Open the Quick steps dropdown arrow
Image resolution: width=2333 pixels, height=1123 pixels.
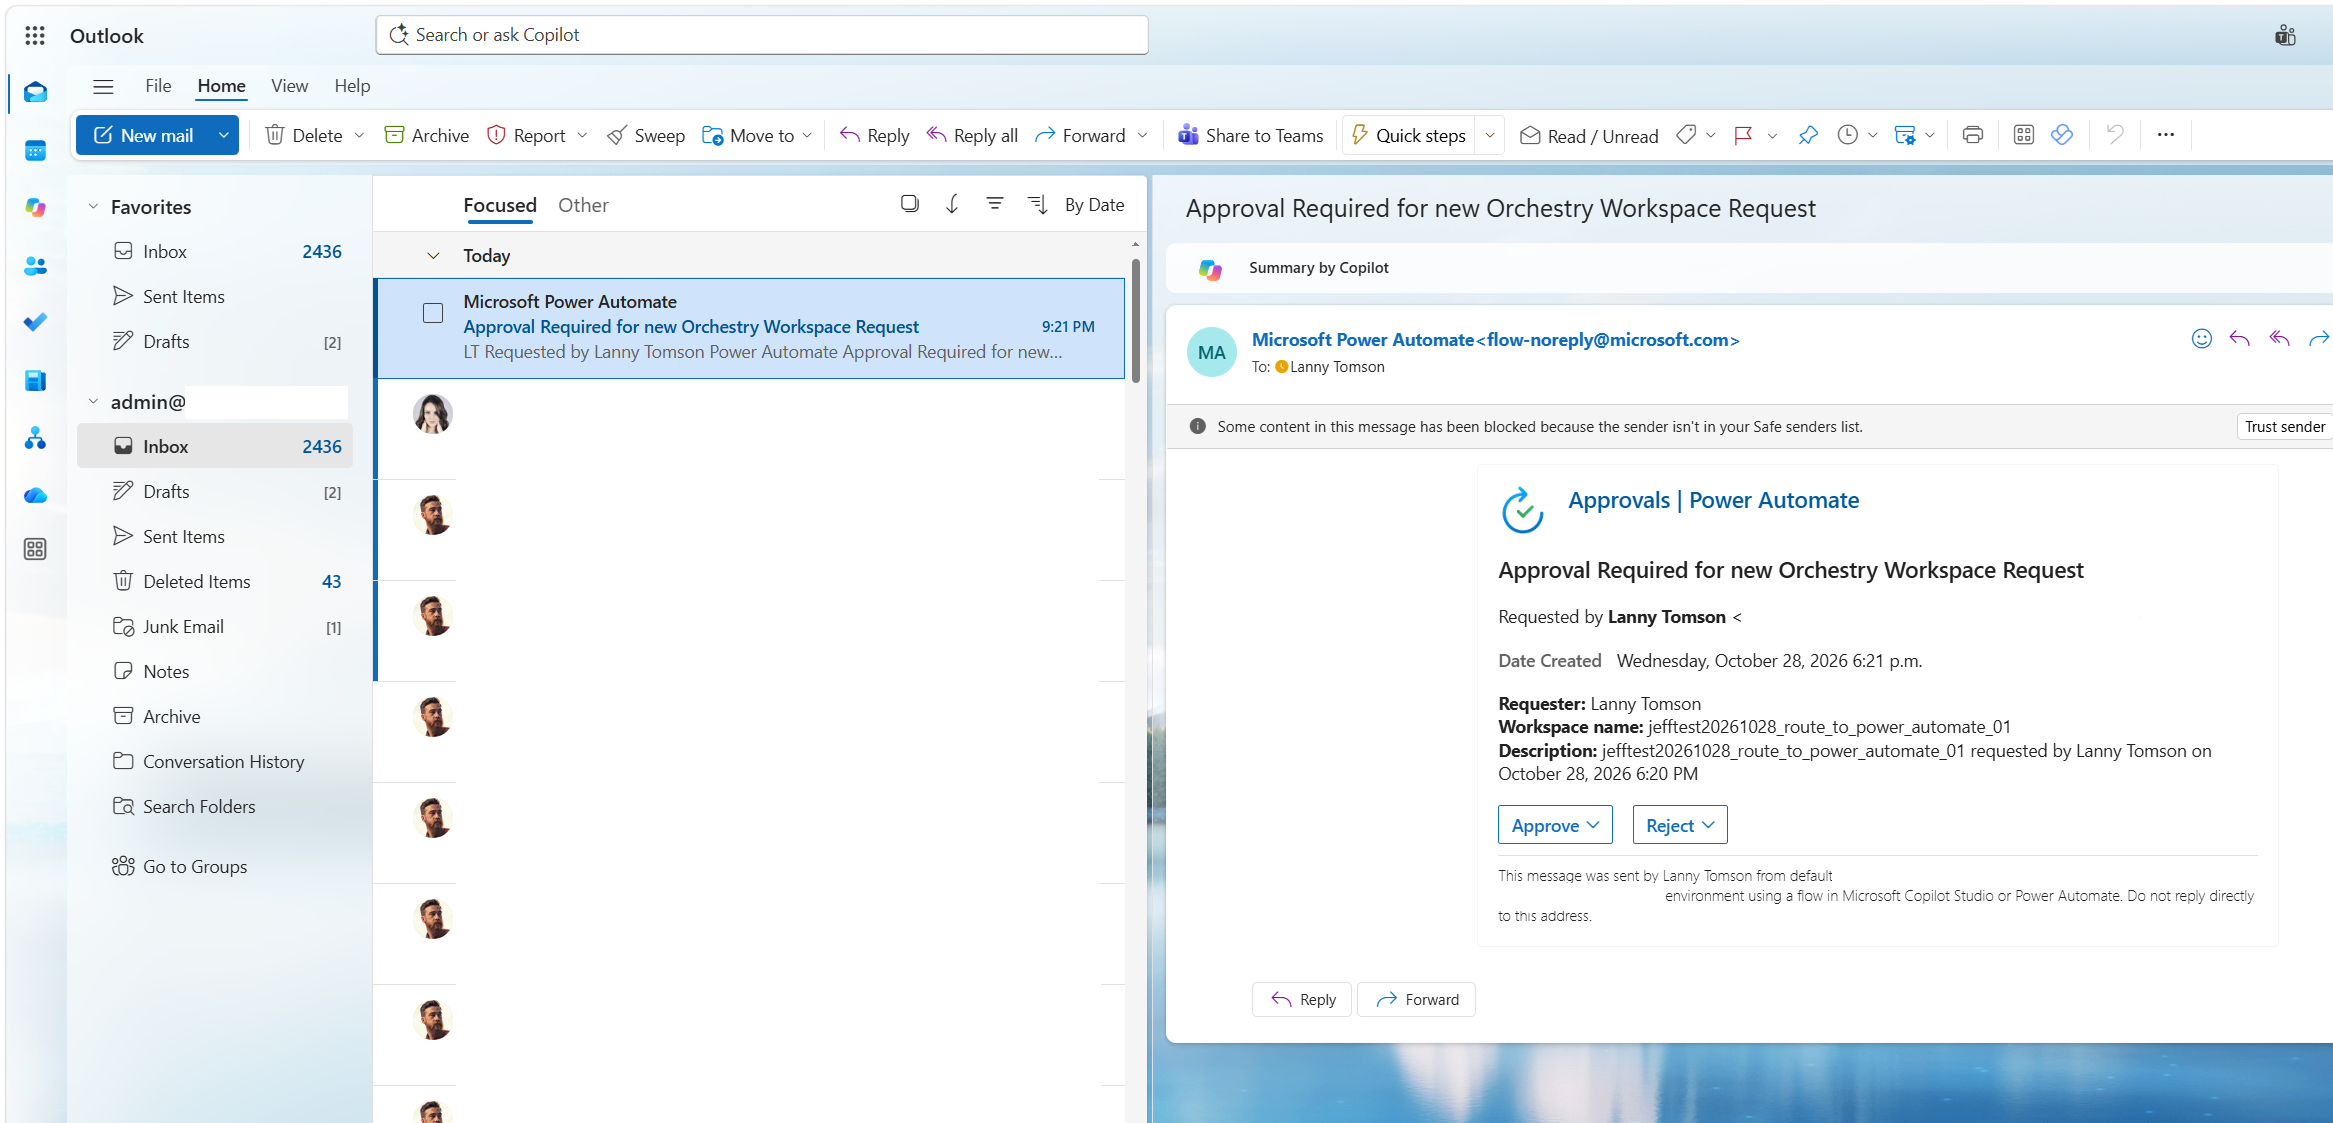pyautogui.click(x=1489, y=135)
